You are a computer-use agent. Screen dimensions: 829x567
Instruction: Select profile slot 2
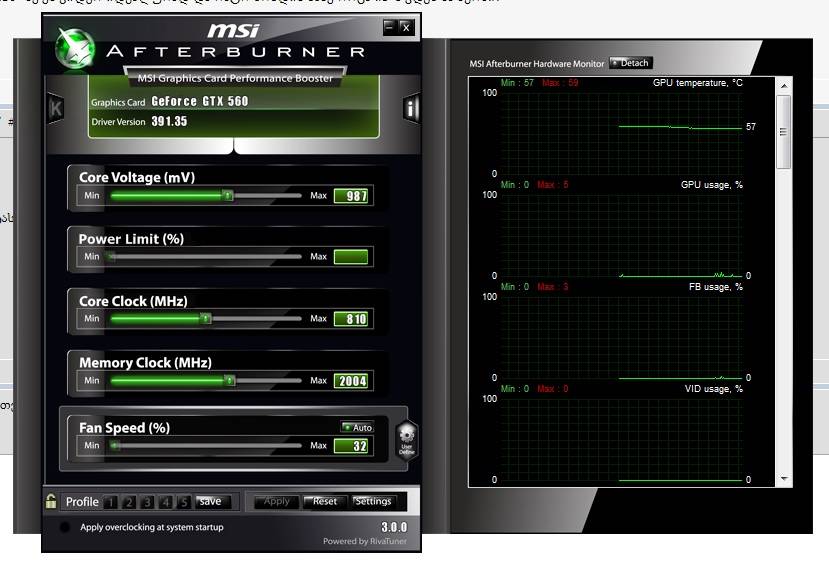(x=129, y=502)
